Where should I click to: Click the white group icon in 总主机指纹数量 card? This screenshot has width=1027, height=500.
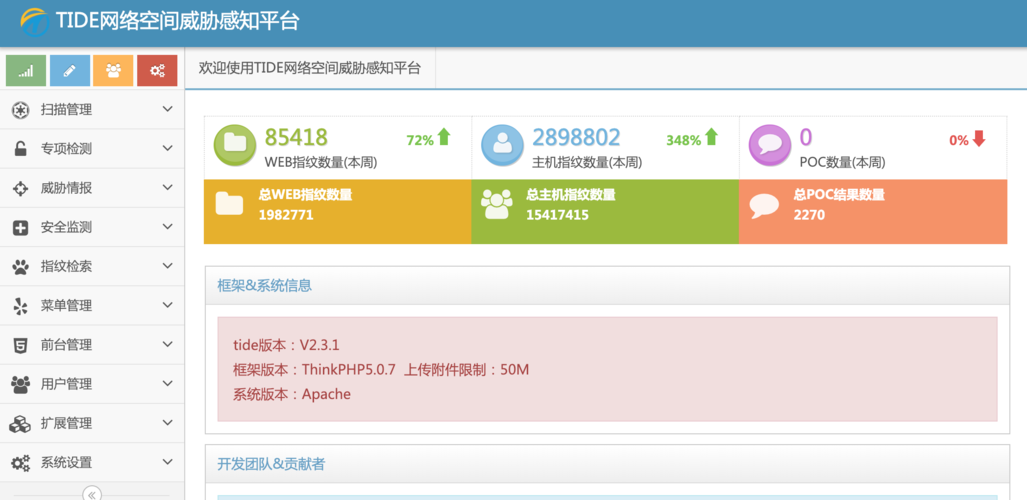(x=497, y=204)
